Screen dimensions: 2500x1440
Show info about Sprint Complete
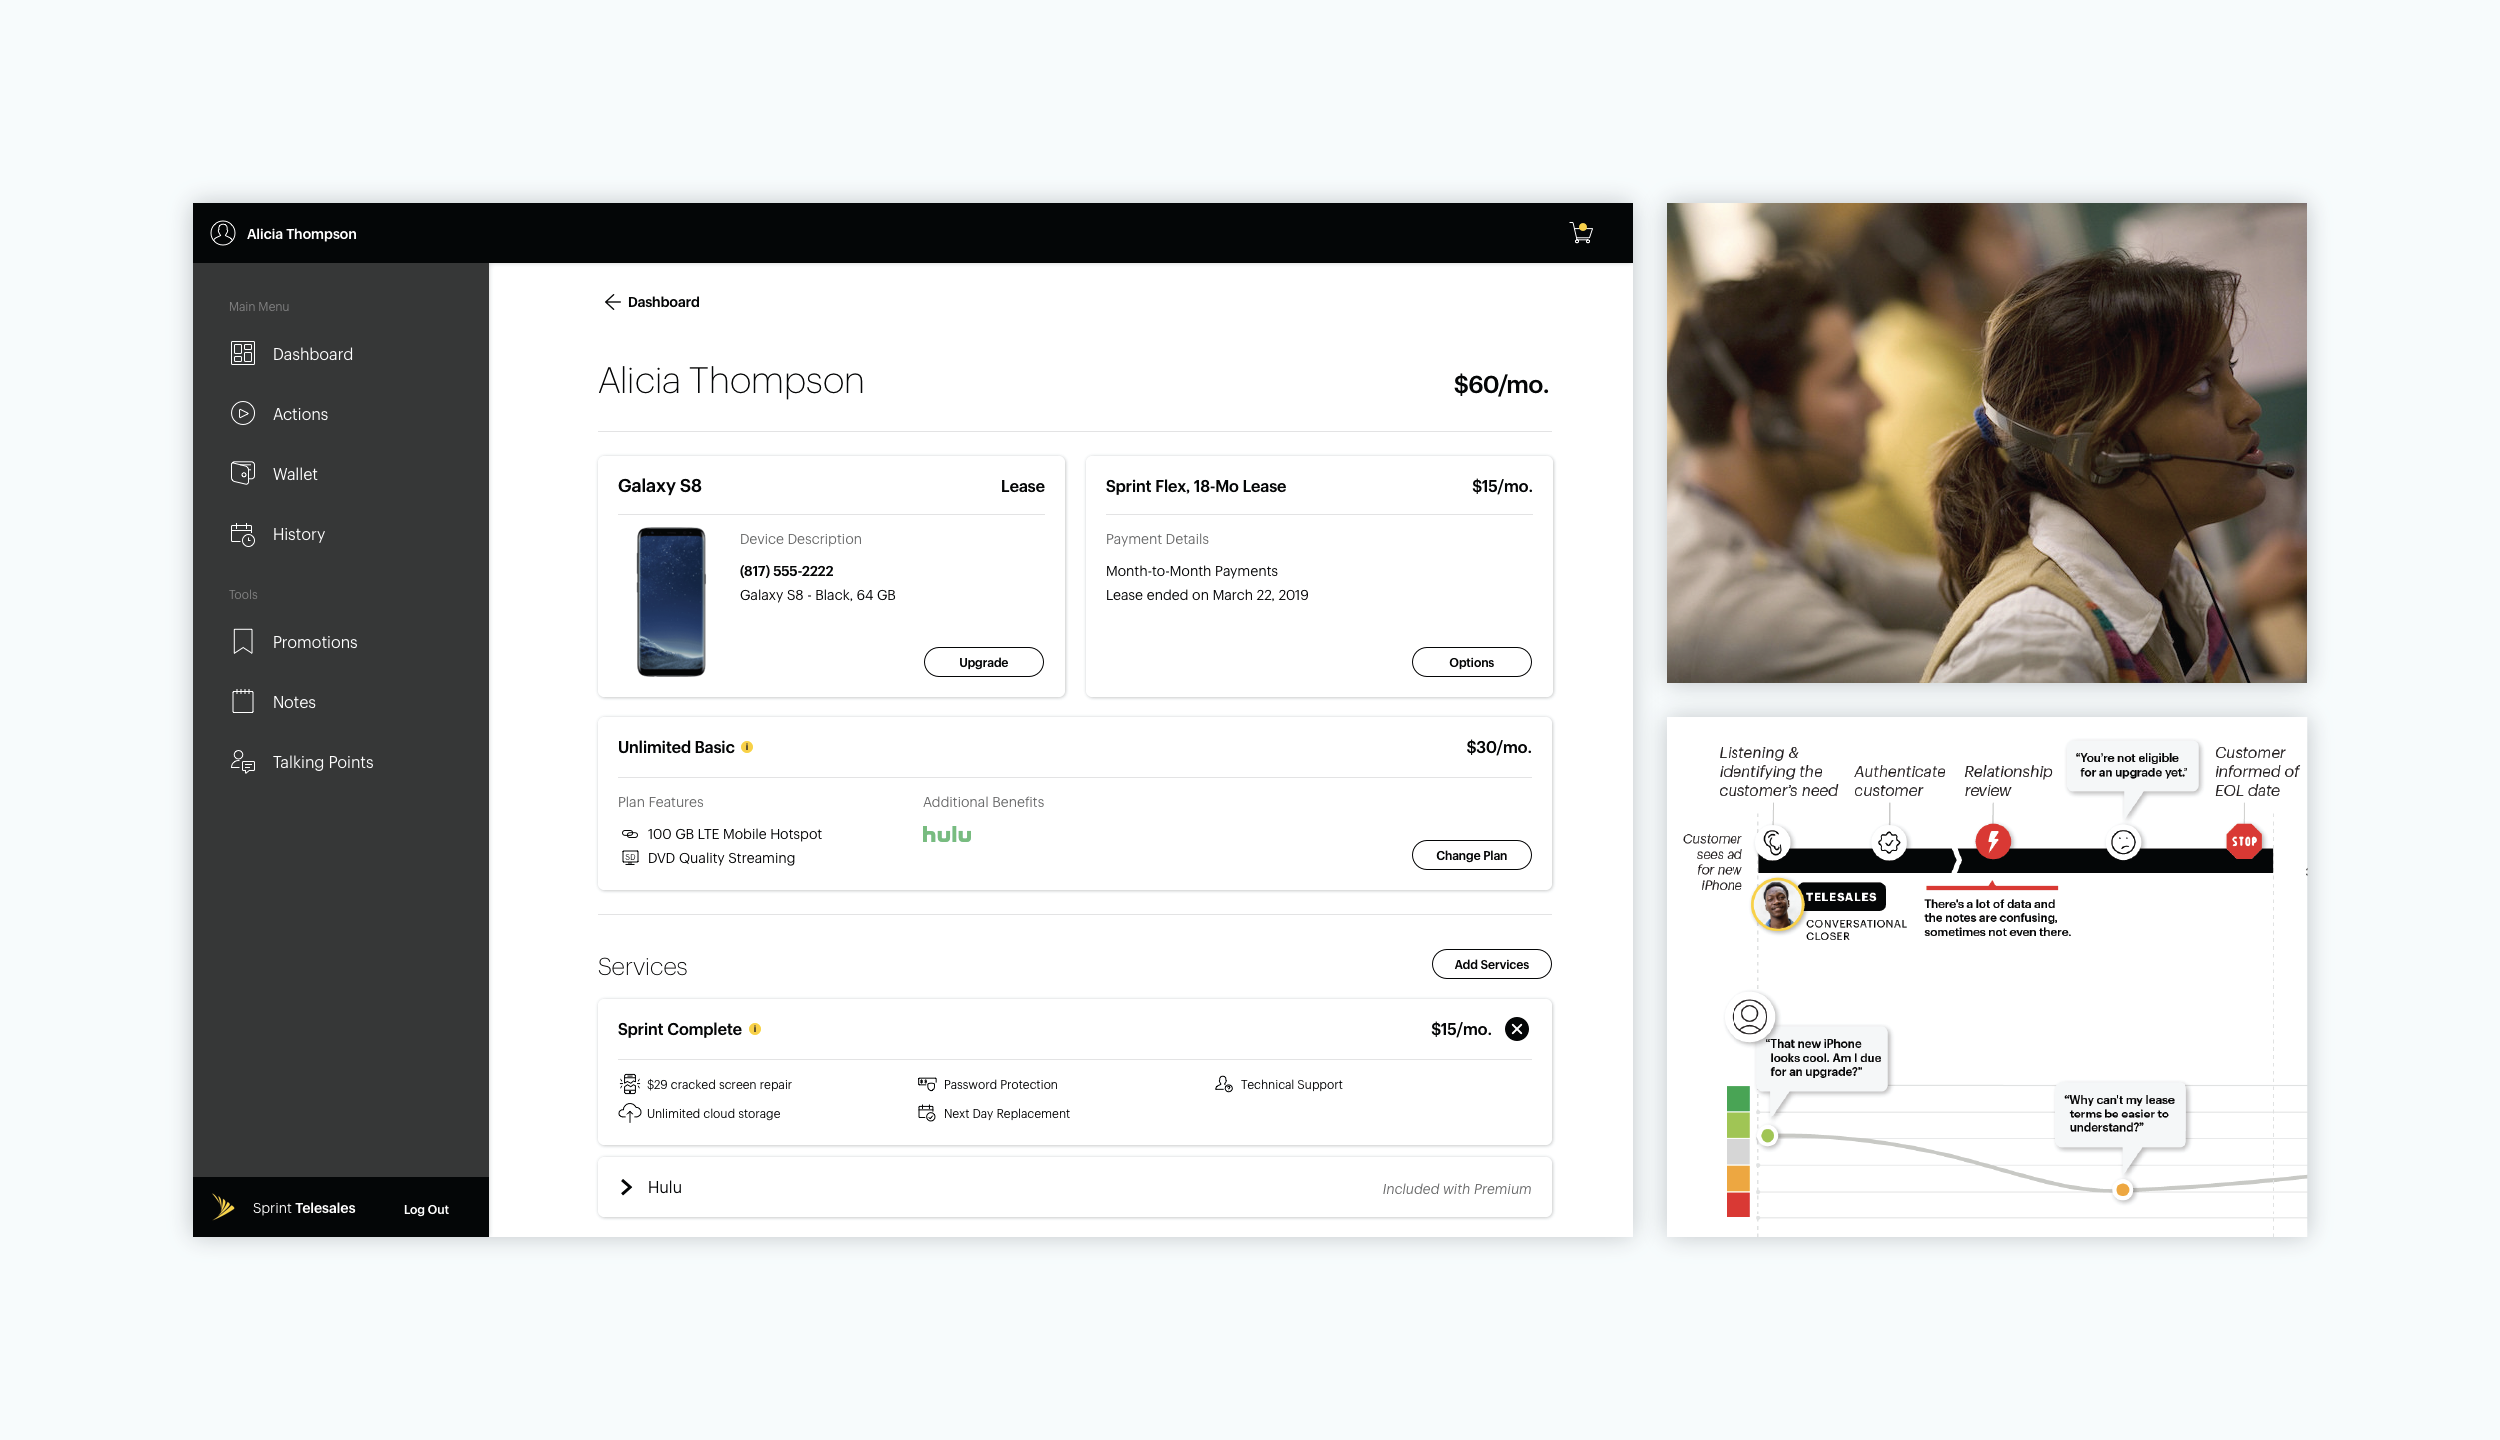click(x=755, y=1028)
